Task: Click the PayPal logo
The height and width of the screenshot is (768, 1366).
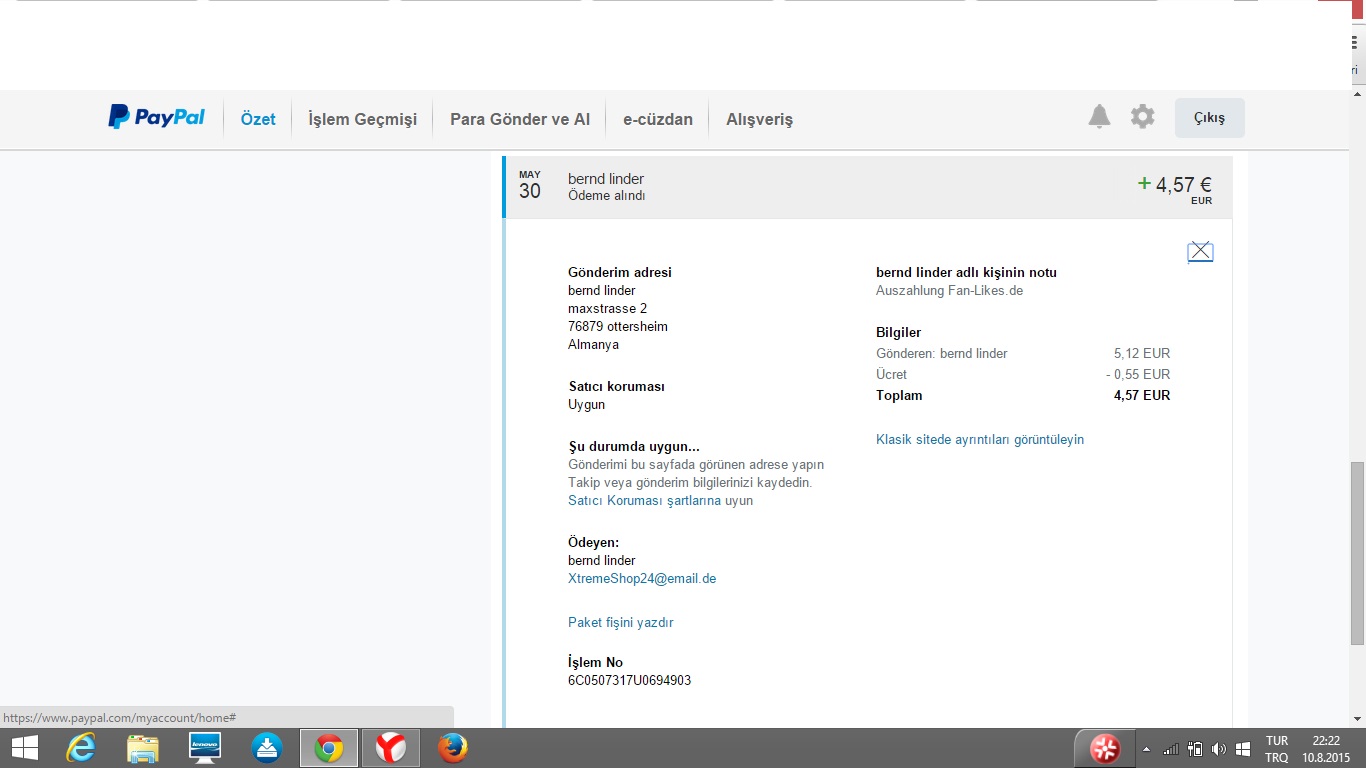Action: [157, 118]
